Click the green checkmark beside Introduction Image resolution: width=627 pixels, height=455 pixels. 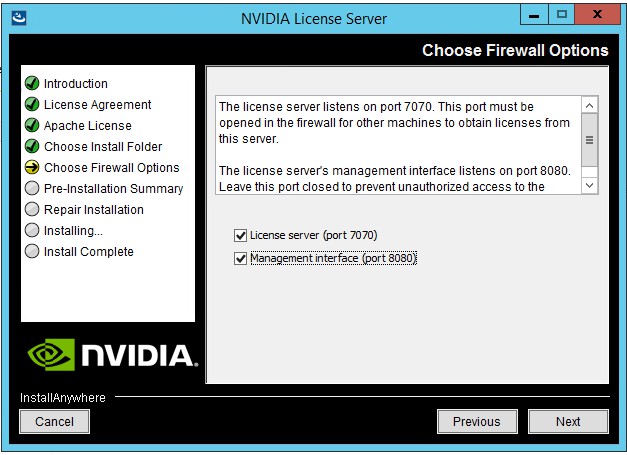(x=32, y=84)
